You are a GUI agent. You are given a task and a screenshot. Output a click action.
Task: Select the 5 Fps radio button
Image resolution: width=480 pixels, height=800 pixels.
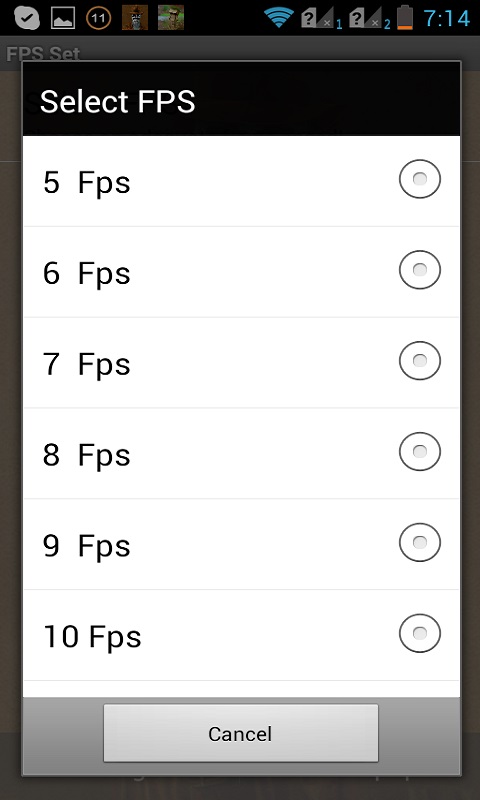[419, 179]
